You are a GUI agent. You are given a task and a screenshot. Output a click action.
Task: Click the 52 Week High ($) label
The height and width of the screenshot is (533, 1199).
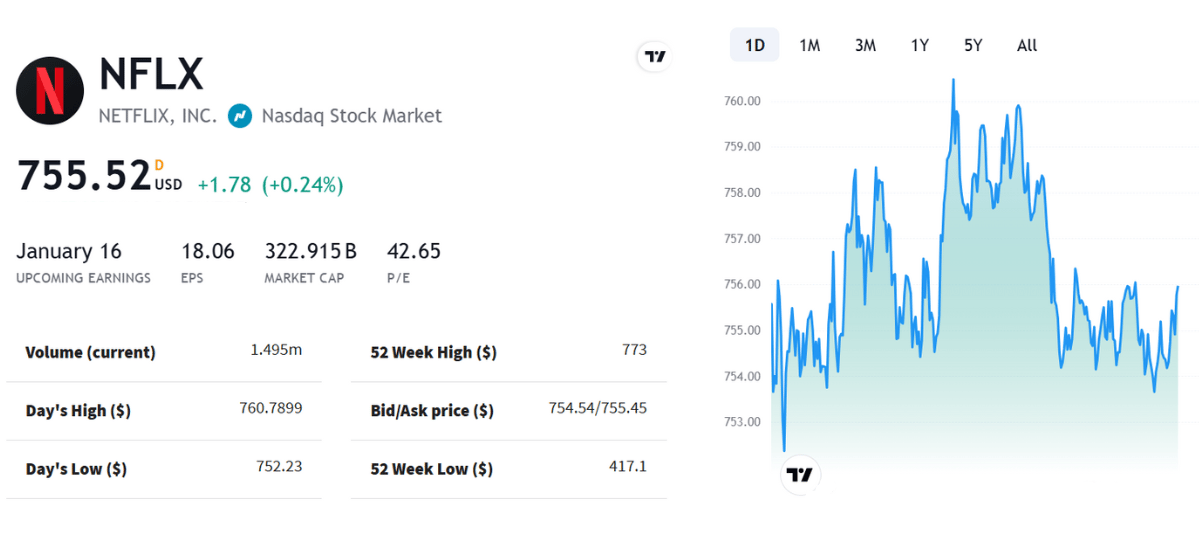[434, 353]
